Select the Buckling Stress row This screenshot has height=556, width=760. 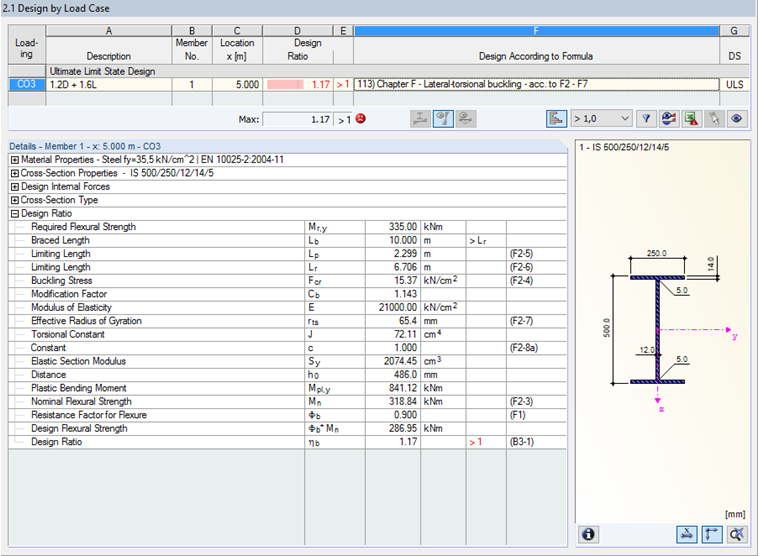pyautogui.click(x=287, y=281)
